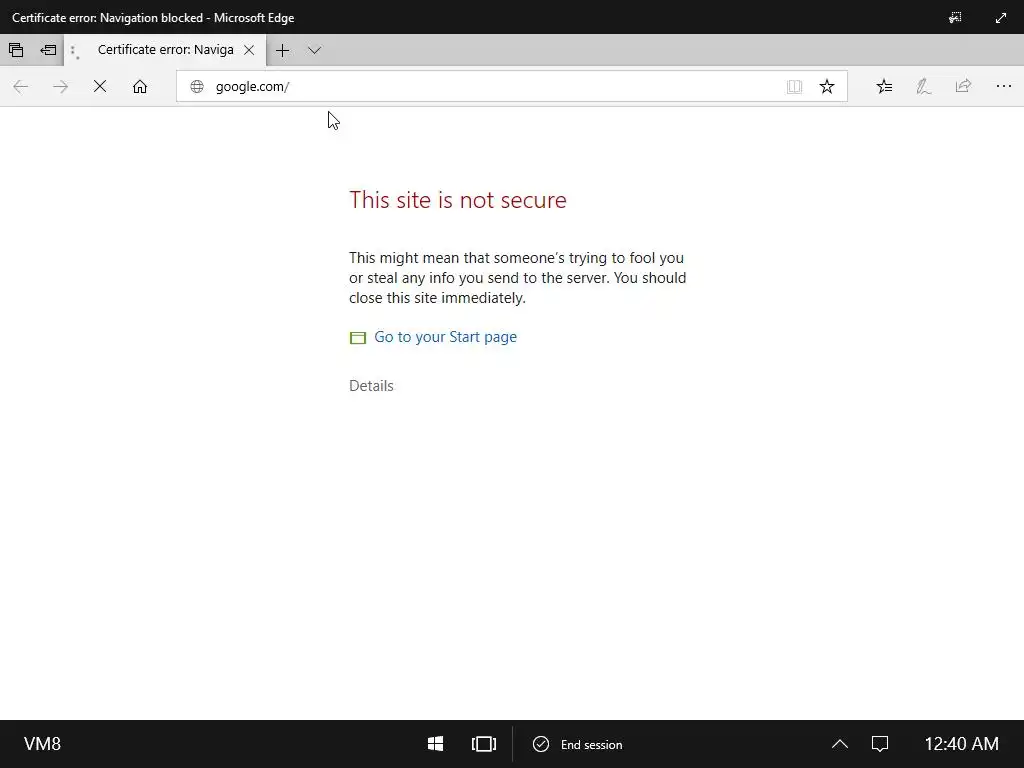Stop loading the page with X button

[x=100, y=86]
